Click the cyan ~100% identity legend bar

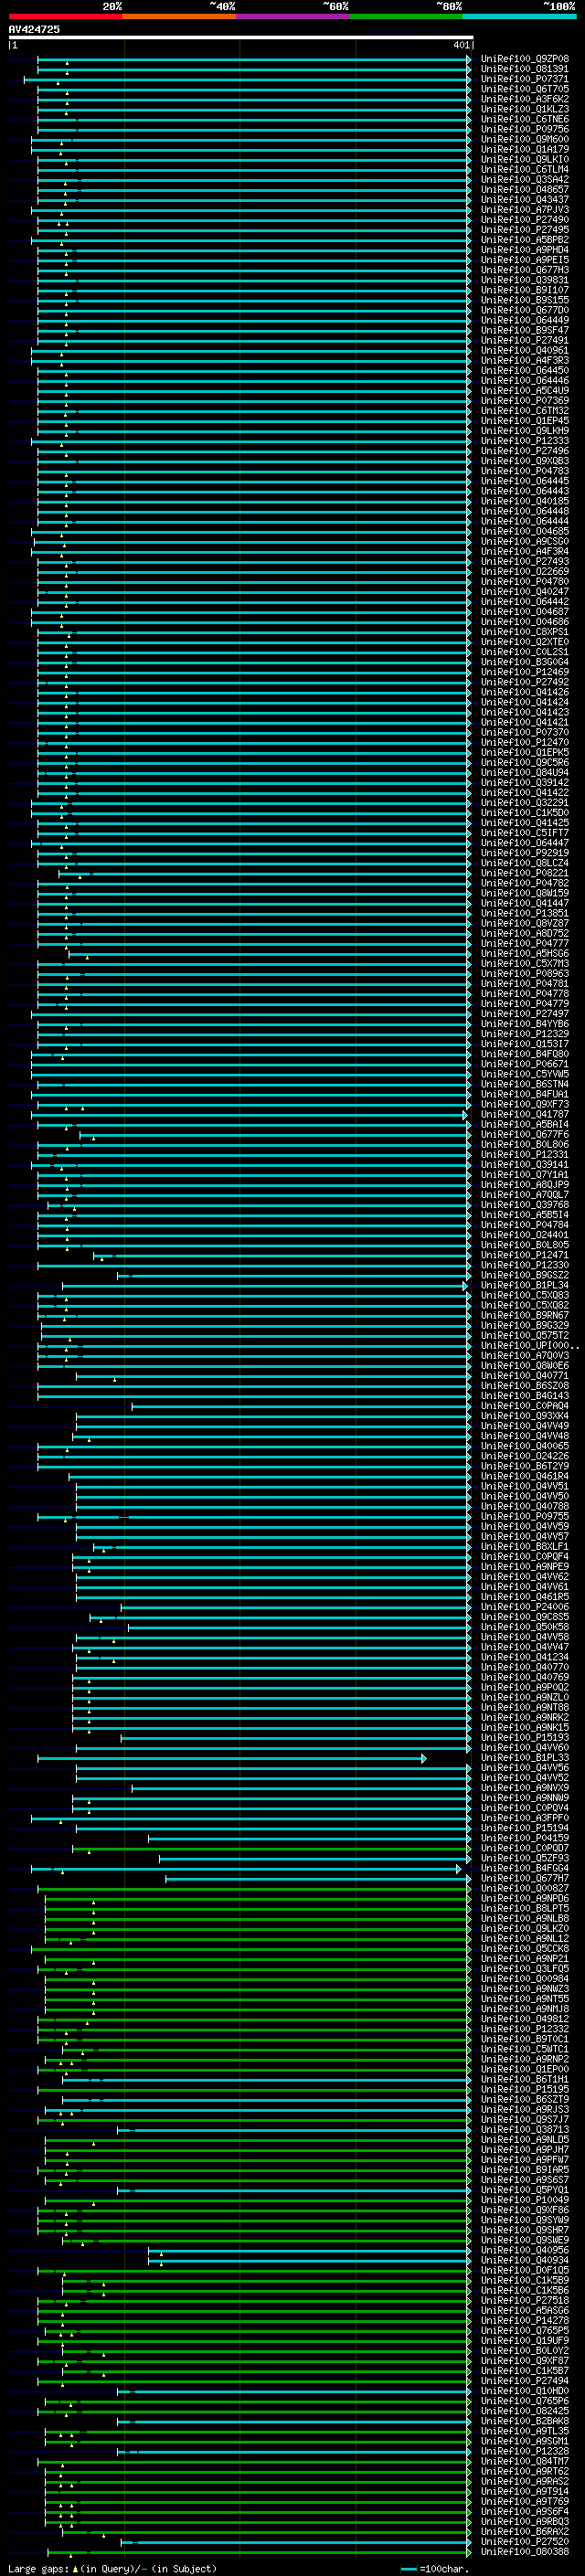(x=519, y=17)
